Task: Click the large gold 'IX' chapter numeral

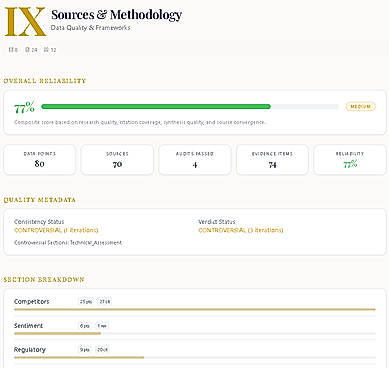Action: (25, 22)
